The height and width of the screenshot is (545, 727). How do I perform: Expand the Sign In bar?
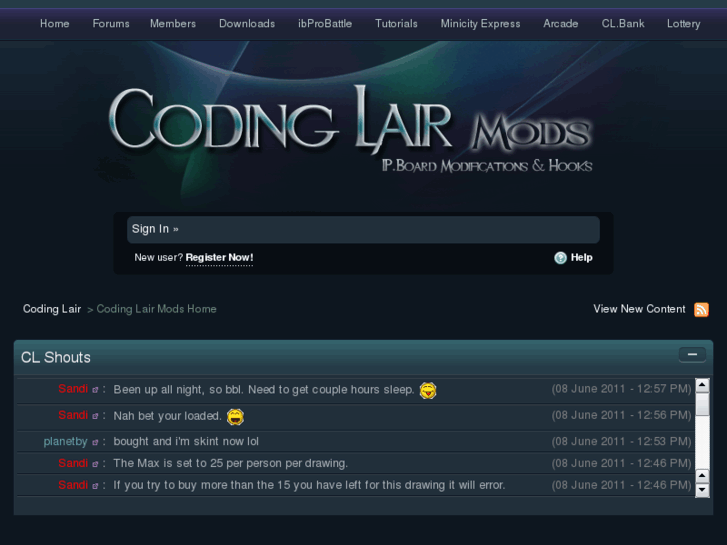pyautogui.click(x=155, y=229)
